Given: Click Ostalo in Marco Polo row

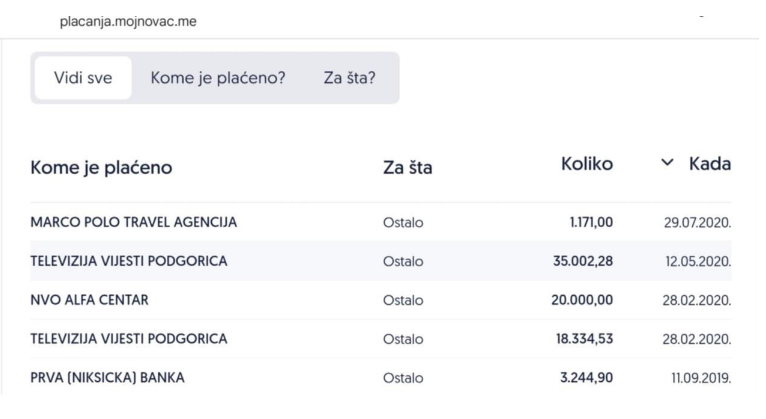Looking at the screenshot, I should tap(403, 223).
